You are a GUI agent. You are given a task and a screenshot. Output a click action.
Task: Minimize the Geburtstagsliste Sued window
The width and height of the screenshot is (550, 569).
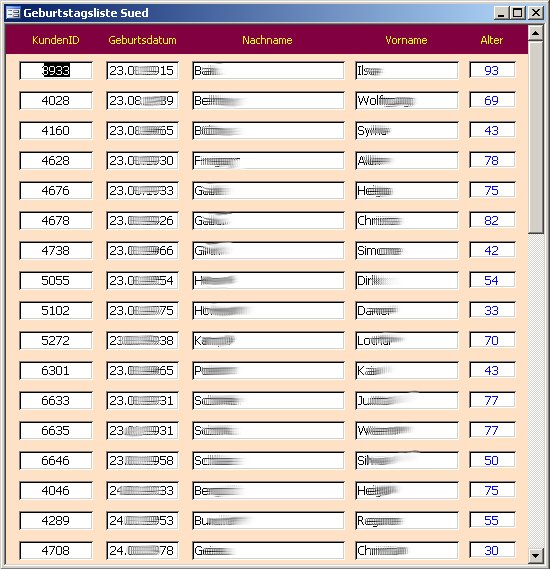[x=501, y=13]
